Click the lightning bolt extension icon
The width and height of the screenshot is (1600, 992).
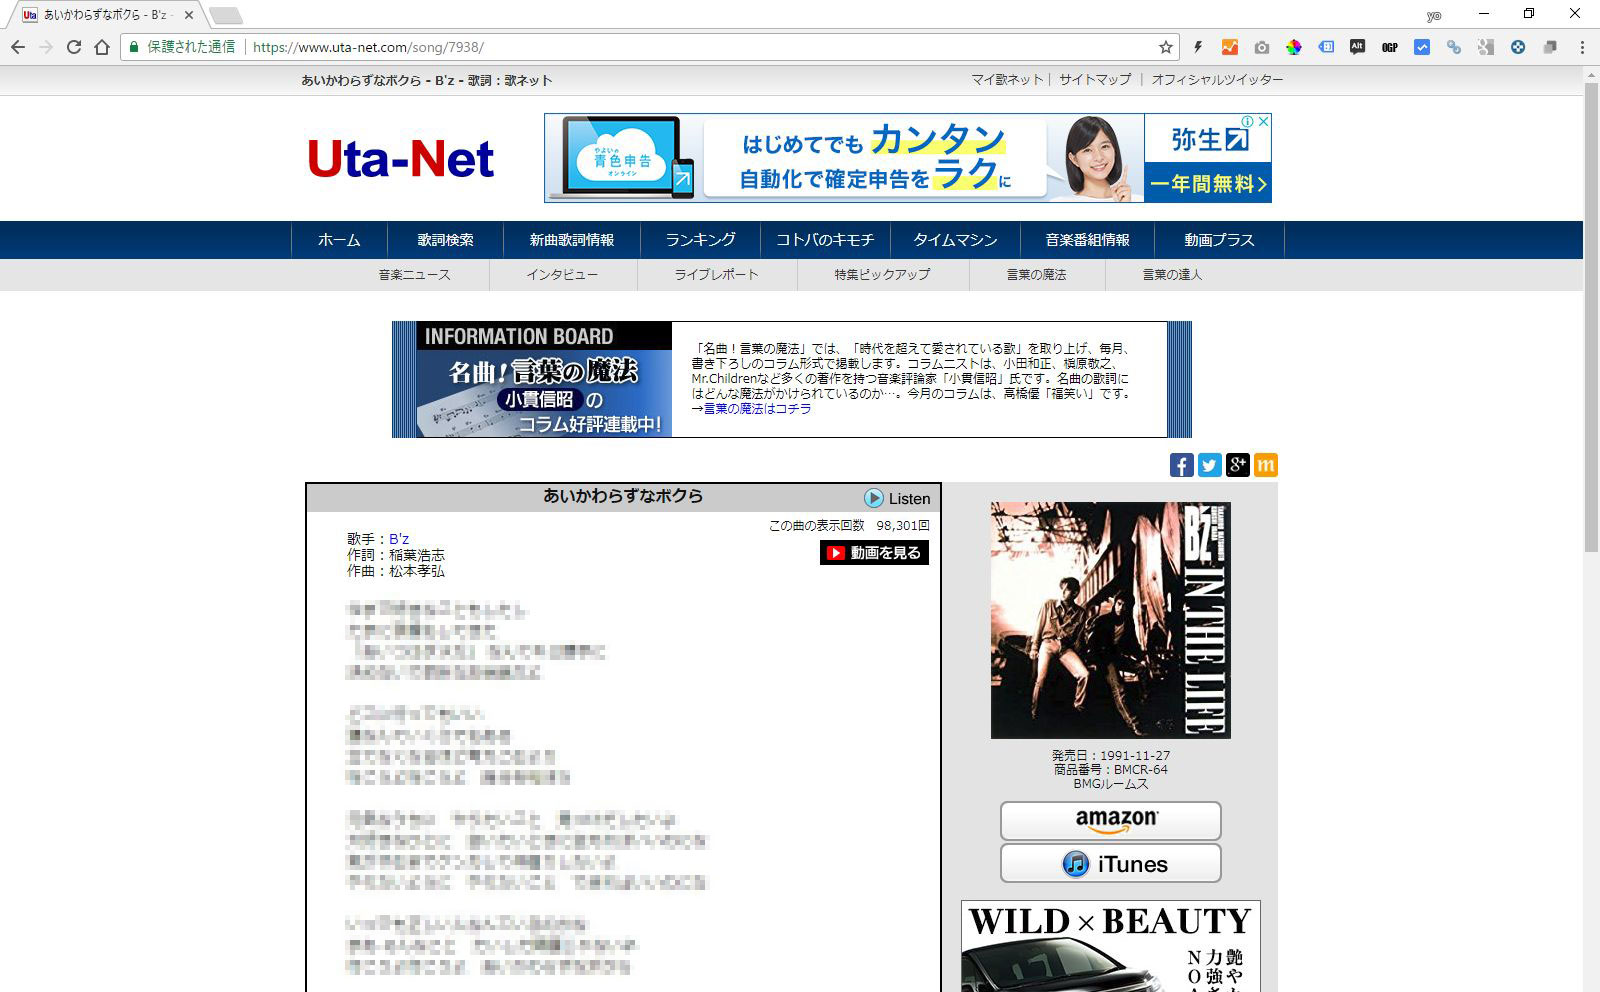(x=1198, y=47)
